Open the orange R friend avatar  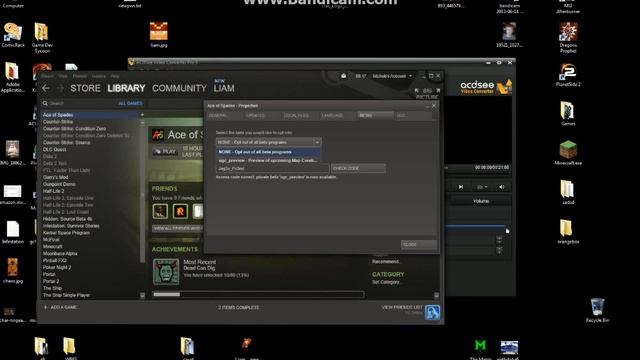pyautogui.click(x=180, y=211)
